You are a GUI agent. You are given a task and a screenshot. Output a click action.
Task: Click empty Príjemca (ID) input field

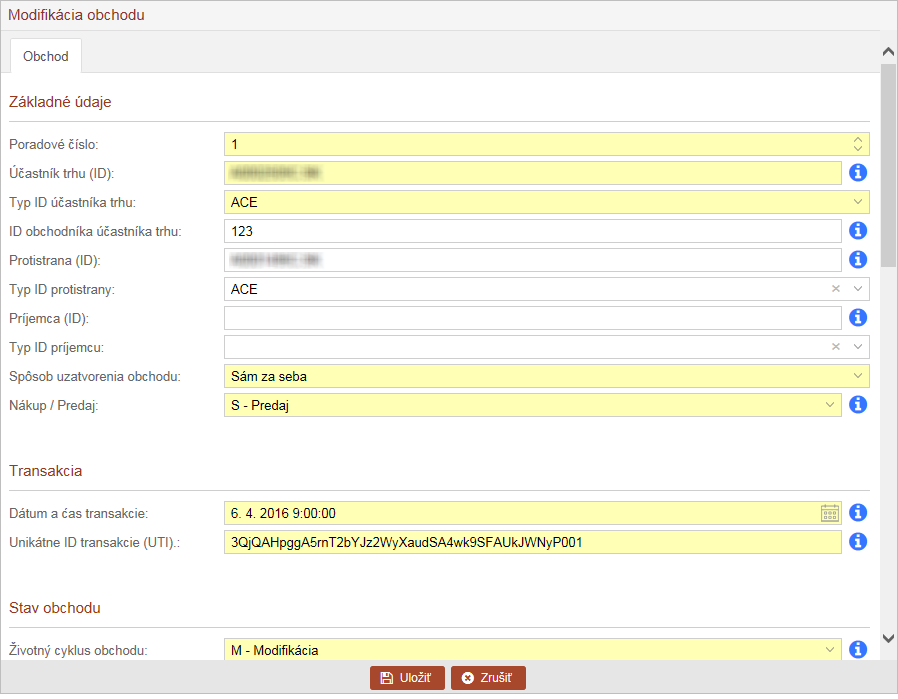(x=533, y=318)
